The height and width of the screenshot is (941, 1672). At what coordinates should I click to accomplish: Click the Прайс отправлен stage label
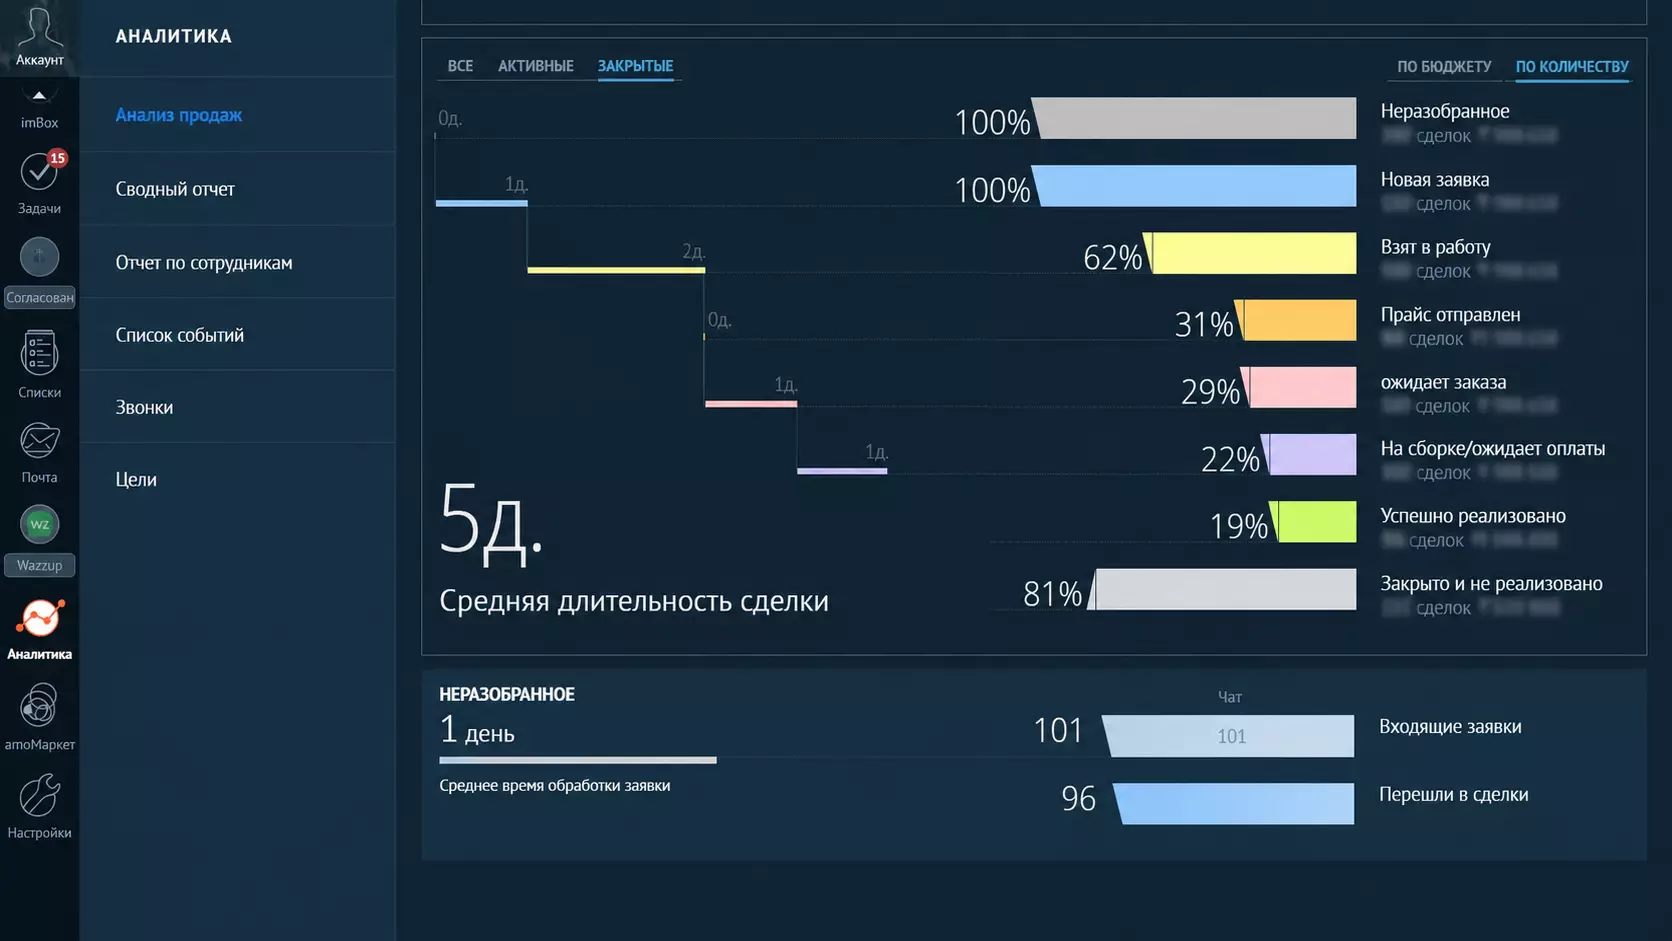(1450, 315)
